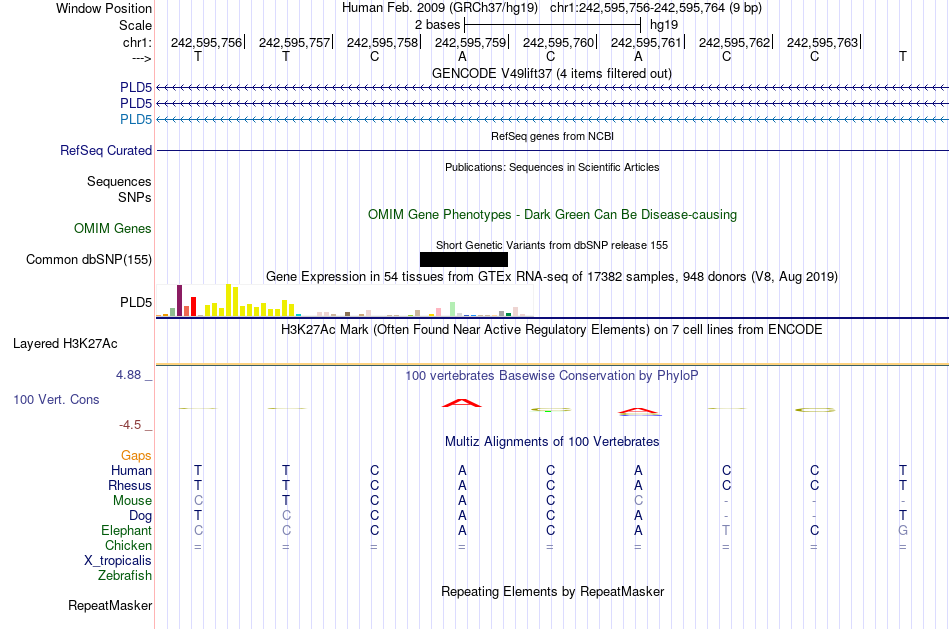Select the Dog species label
Viewport: 950px width, 629px height.
coord(141,516)
